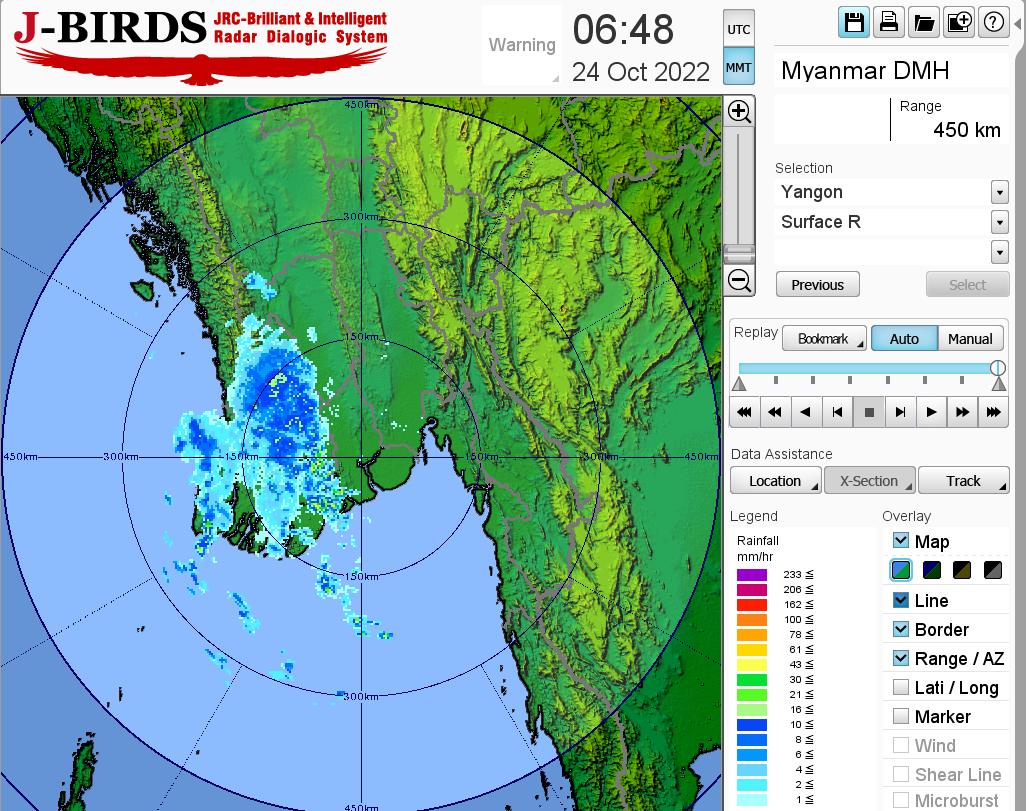Print the current radar image
The image size is (1030, 811).
tap(888, 22)
